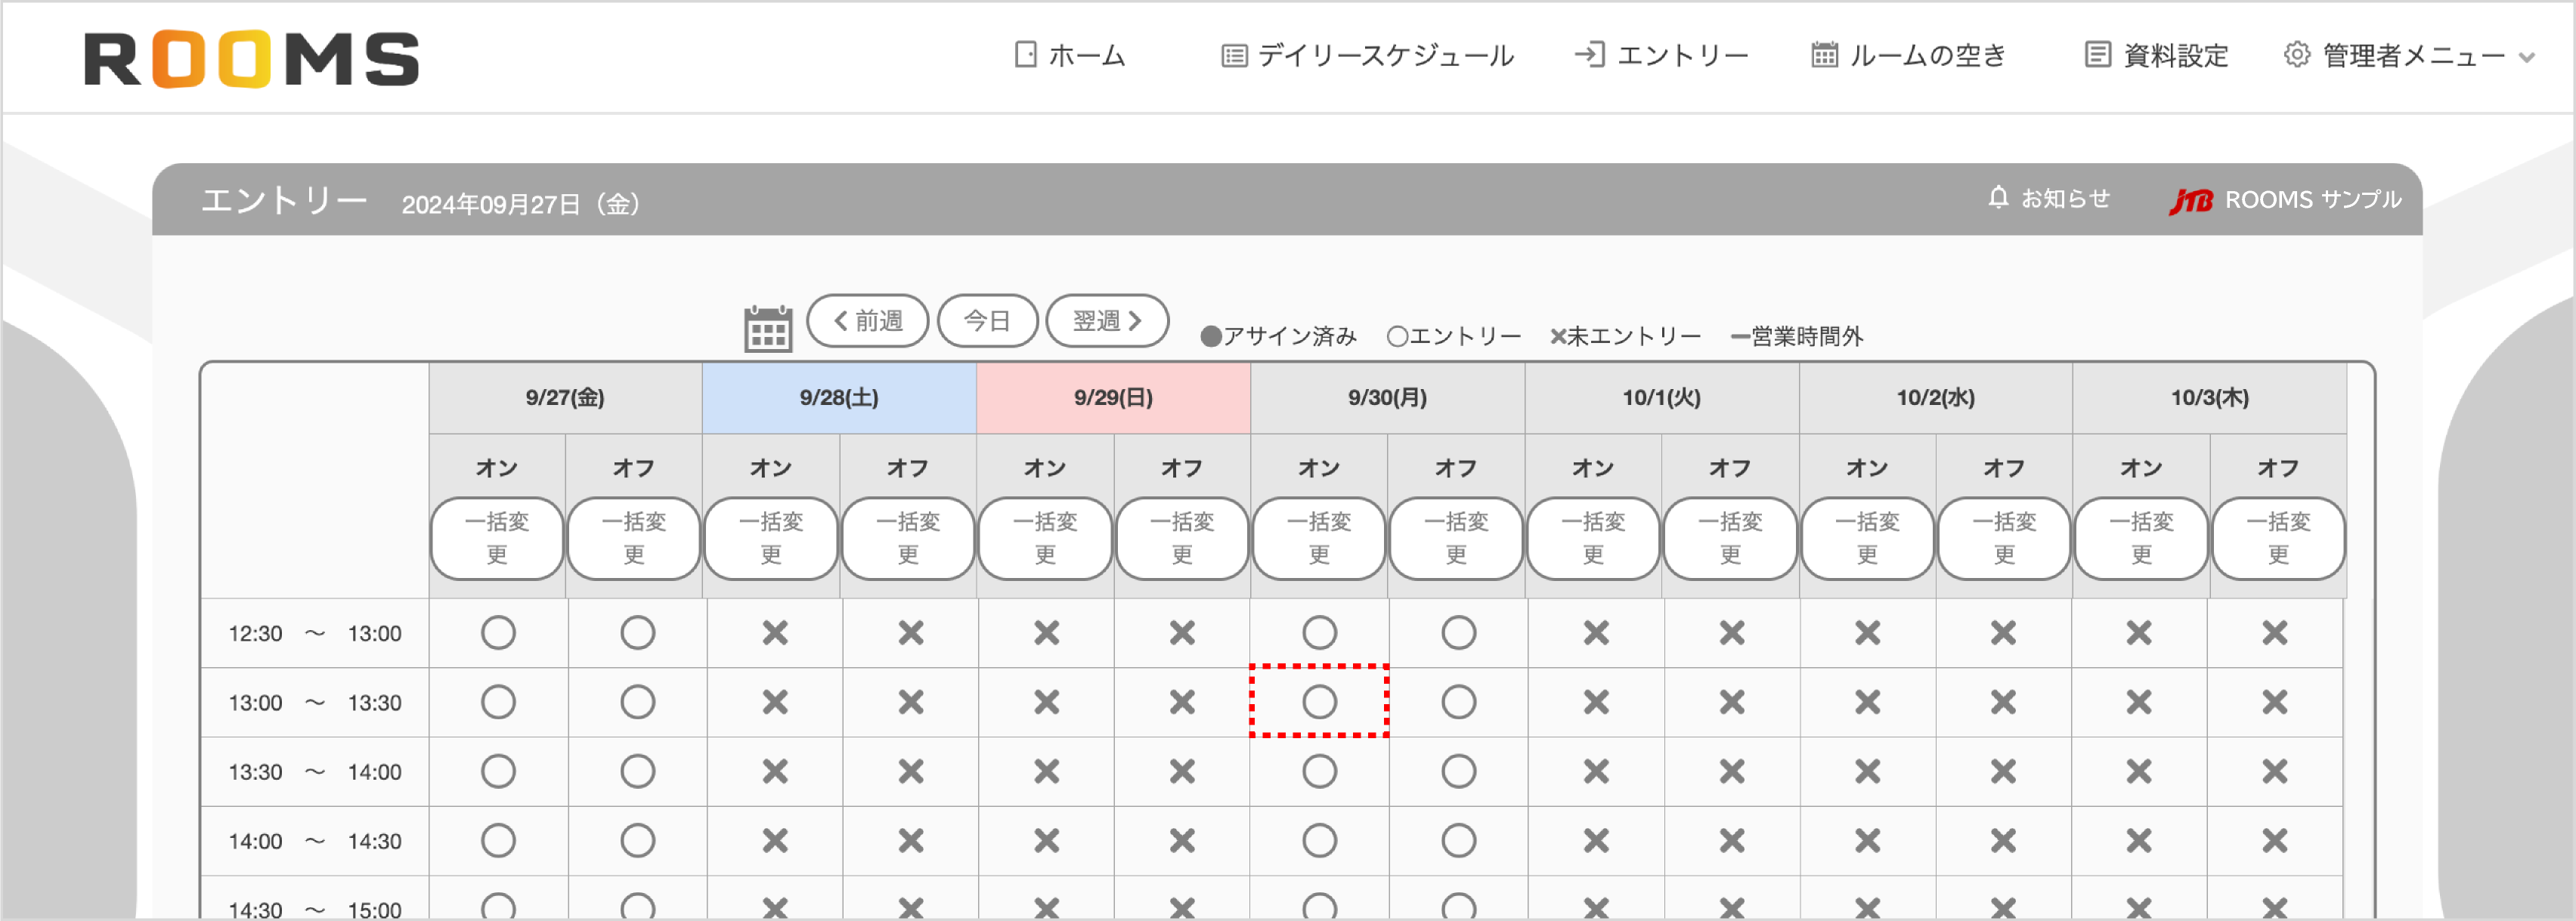
Task: Open the 資料設定 settings icon
Action: [x=2097, y=55]
